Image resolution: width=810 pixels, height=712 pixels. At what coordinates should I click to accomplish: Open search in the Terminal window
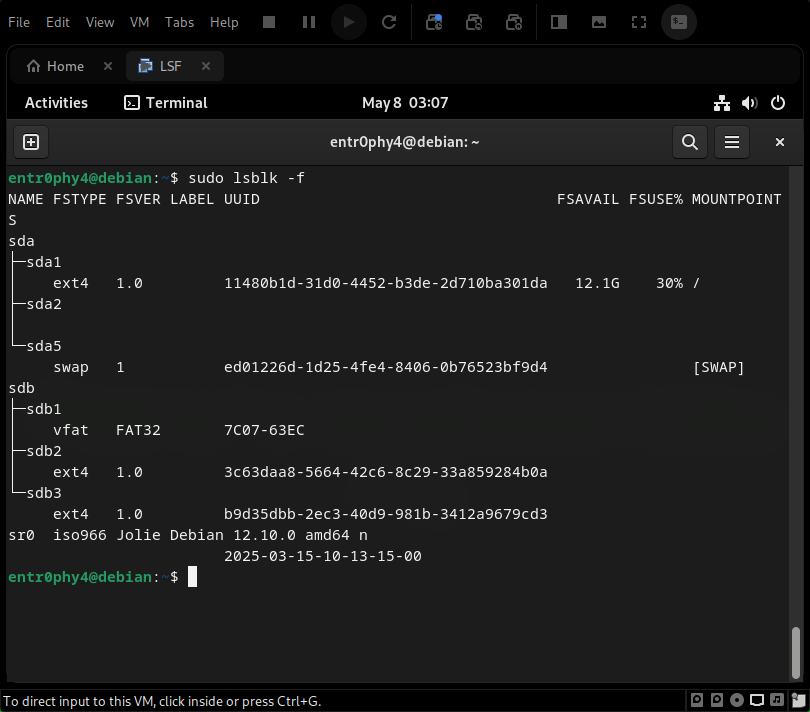click(689, 142)
